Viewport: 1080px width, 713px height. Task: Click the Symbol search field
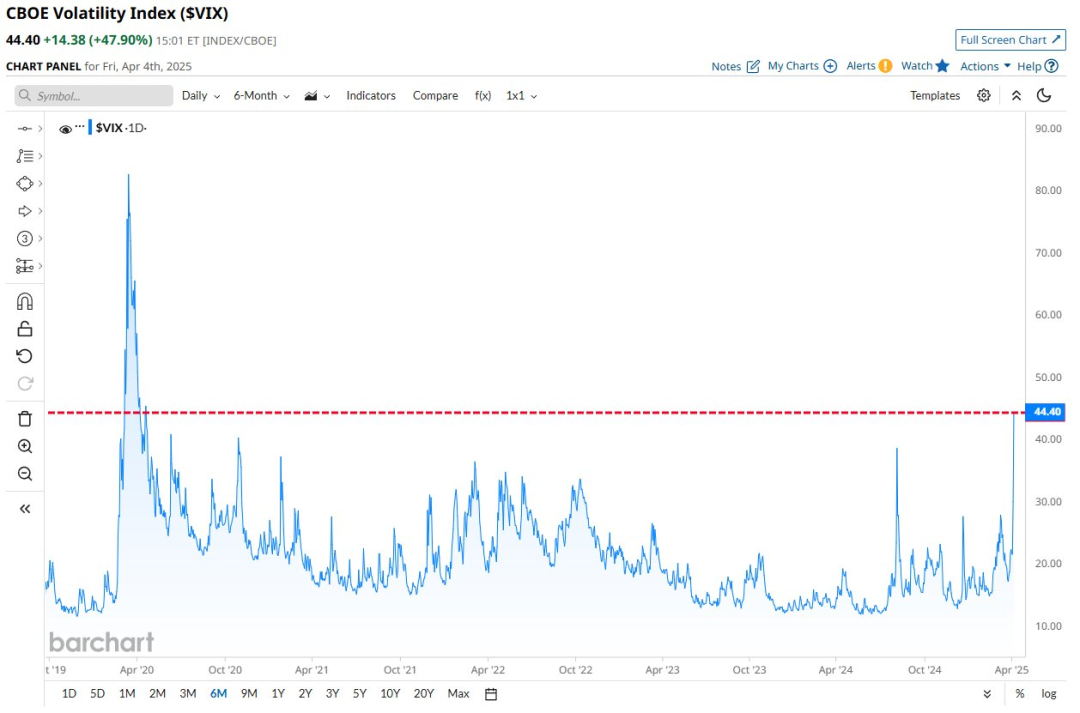94,96
